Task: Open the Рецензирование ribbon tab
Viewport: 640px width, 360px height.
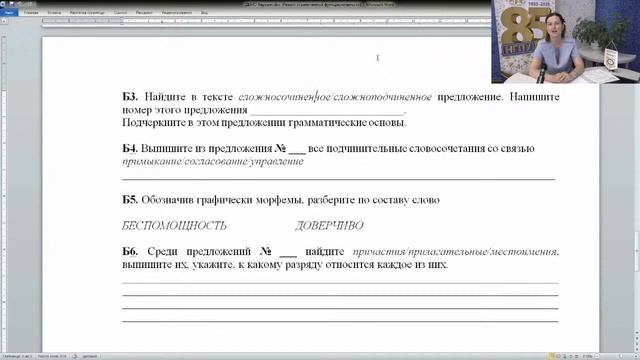Action: [x=177, y=13]
